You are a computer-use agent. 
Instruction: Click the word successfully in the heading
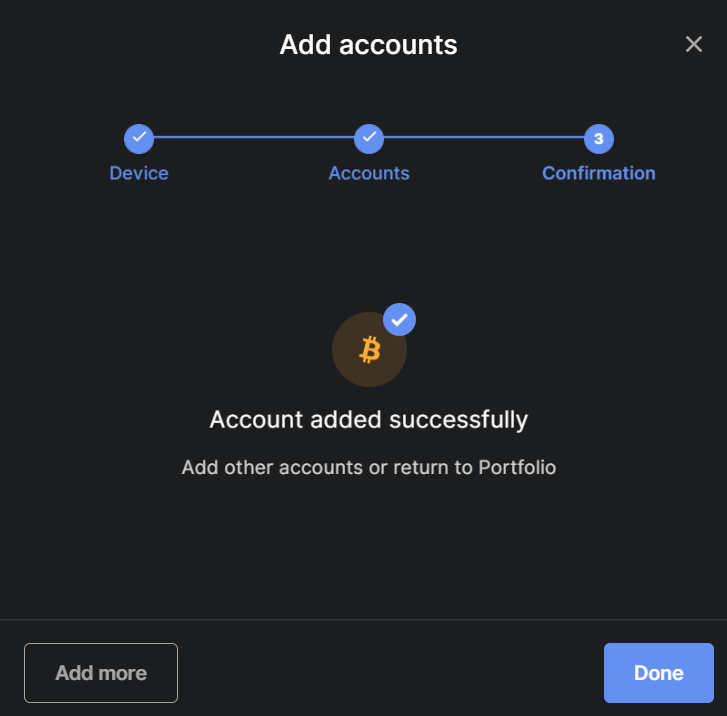(x=458, y=420)
